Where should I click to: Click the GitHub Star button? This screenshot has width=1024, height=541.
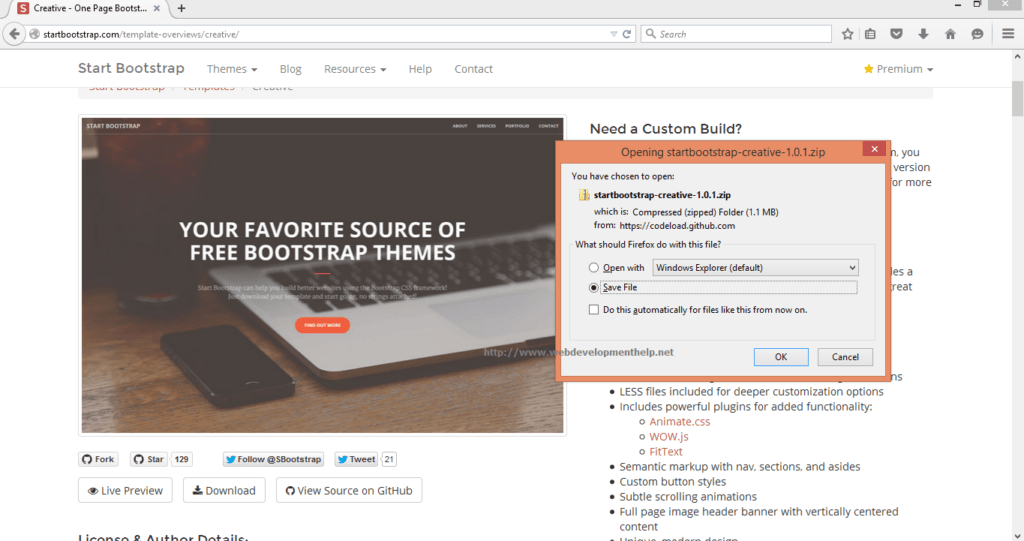tap(148, 459)
